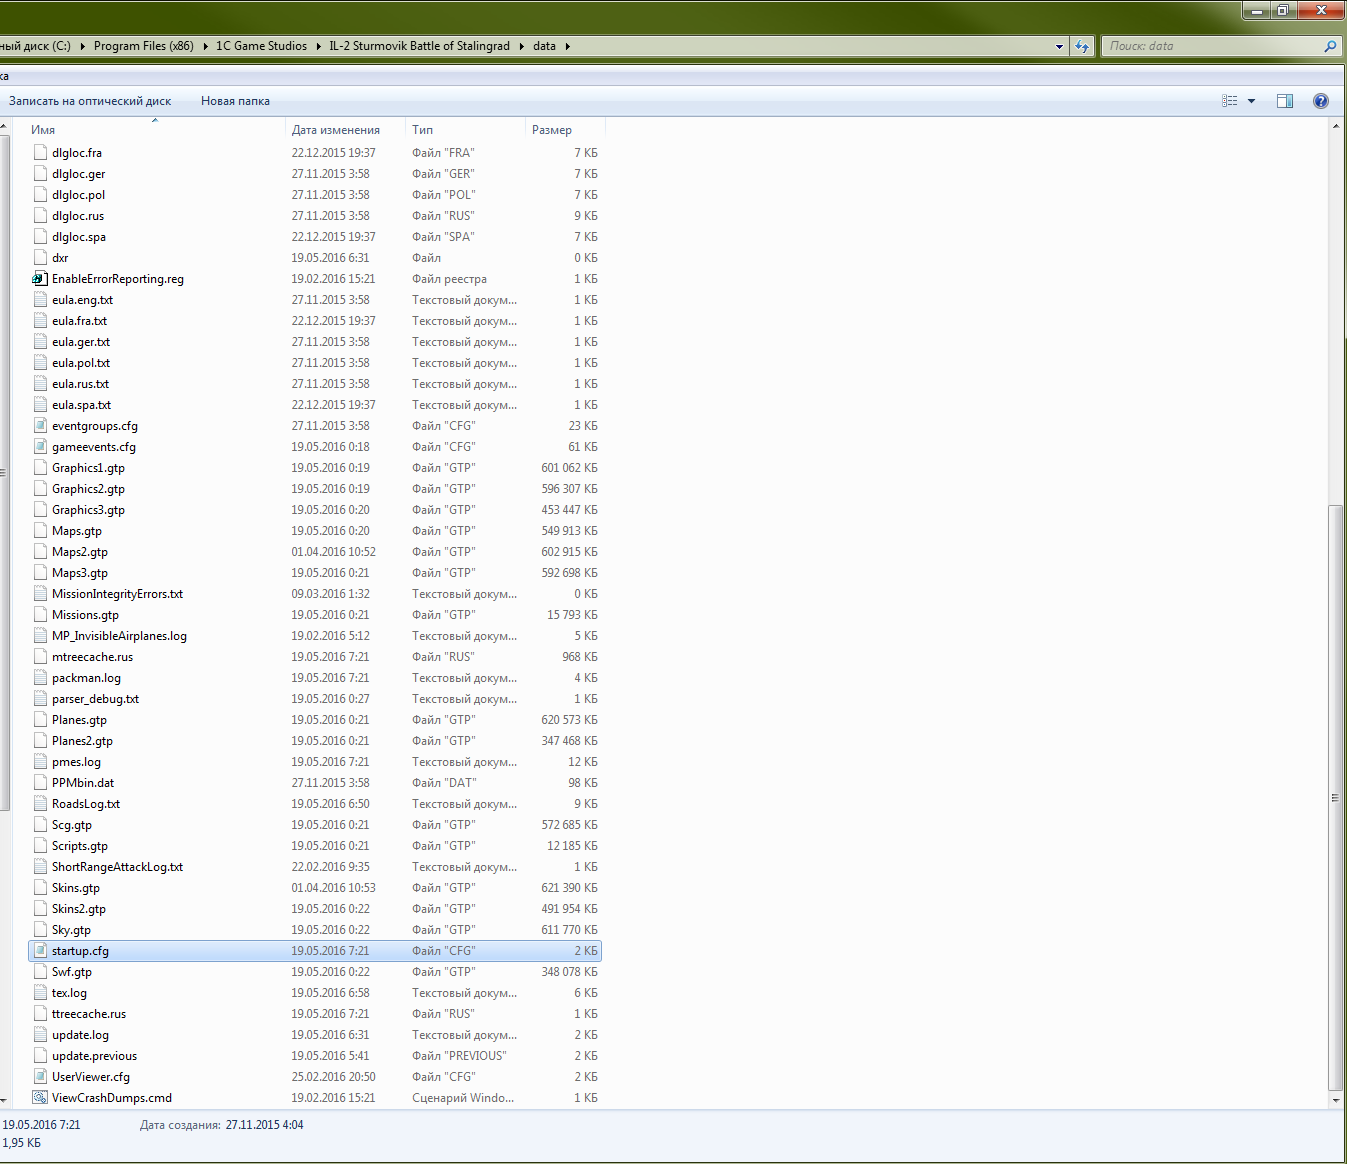Click the eula.eng.txt document icon
1347x1164 pixels.
pyautogui.click(x=40, y=300)
